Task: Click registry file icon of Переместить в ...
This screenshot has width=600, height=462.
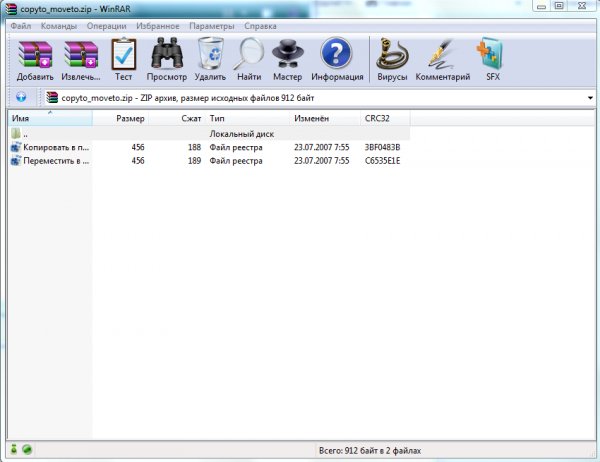Action: [16, 160]
